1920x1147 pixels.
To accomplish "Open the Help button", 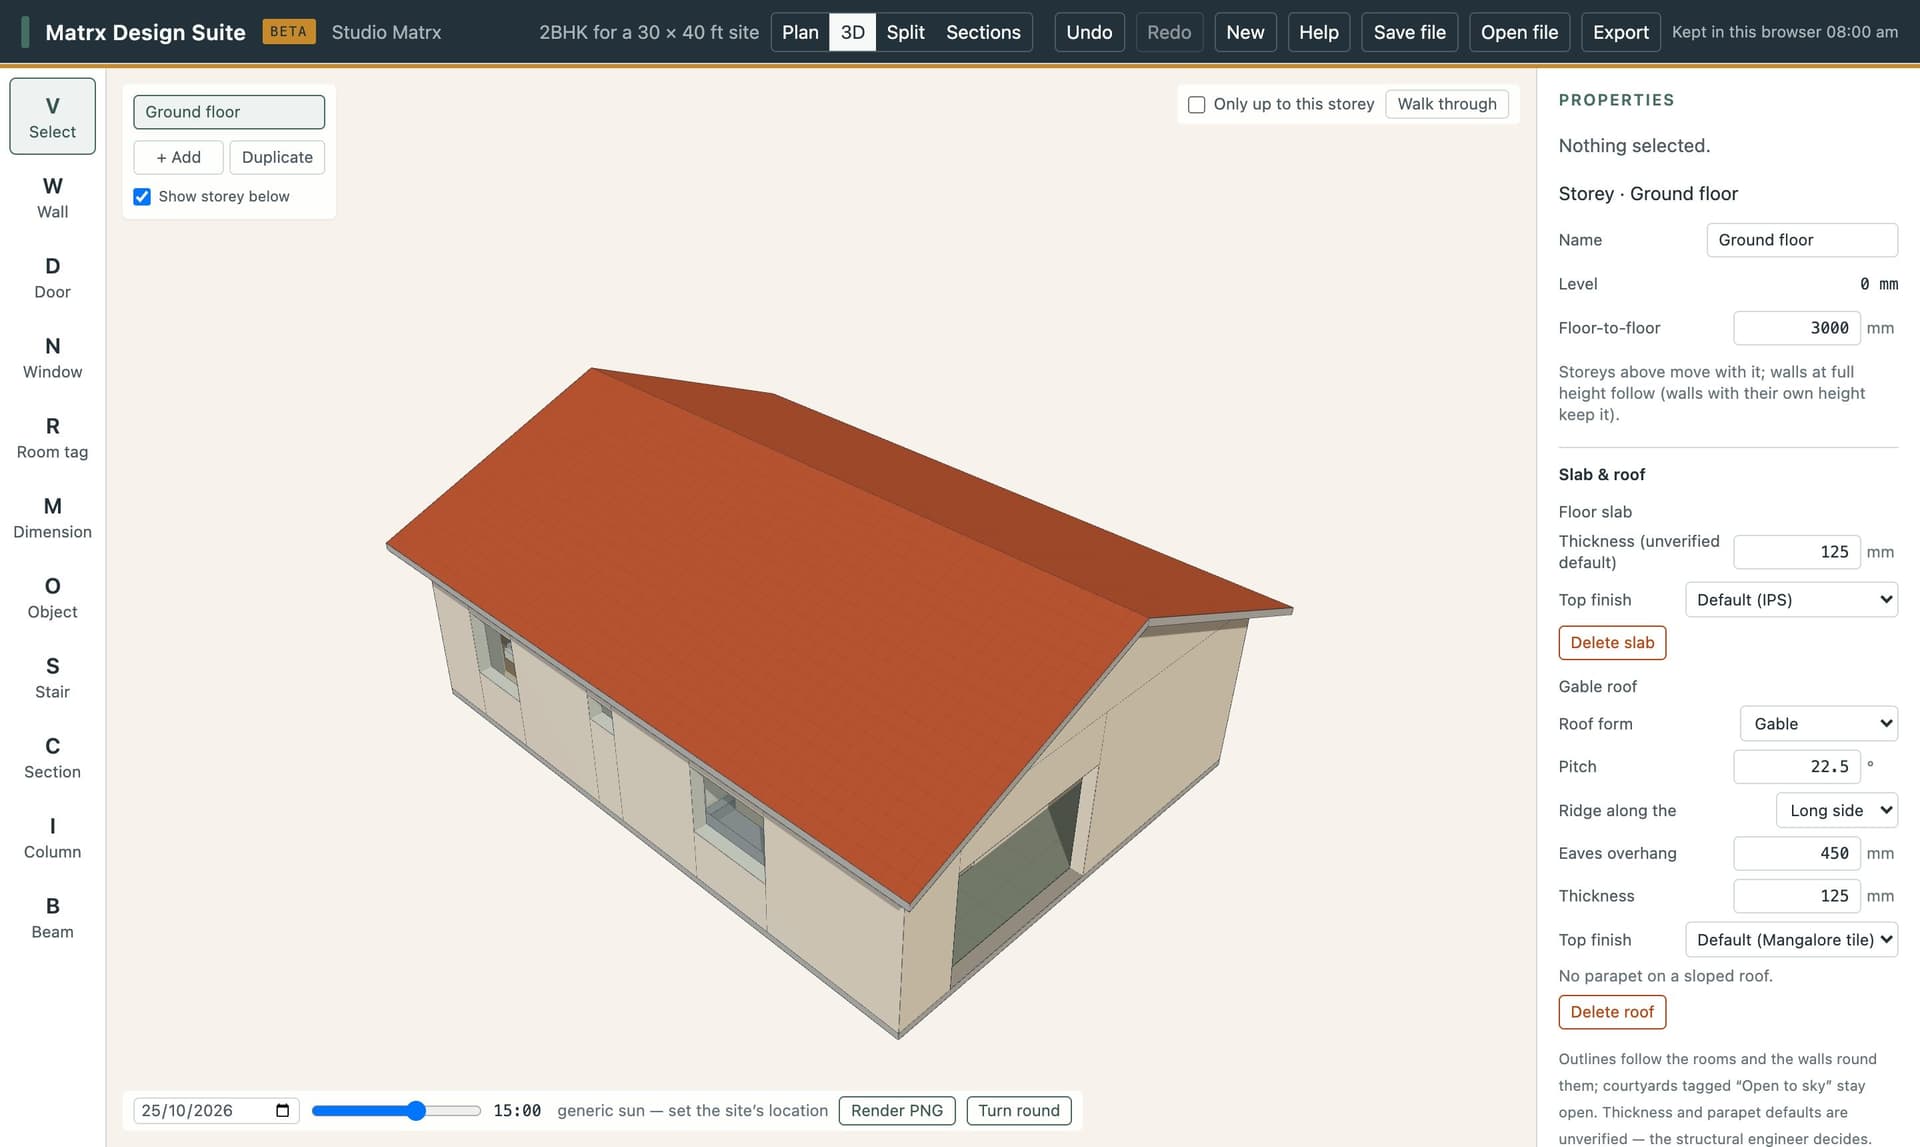I will [x=1318, y=32].
